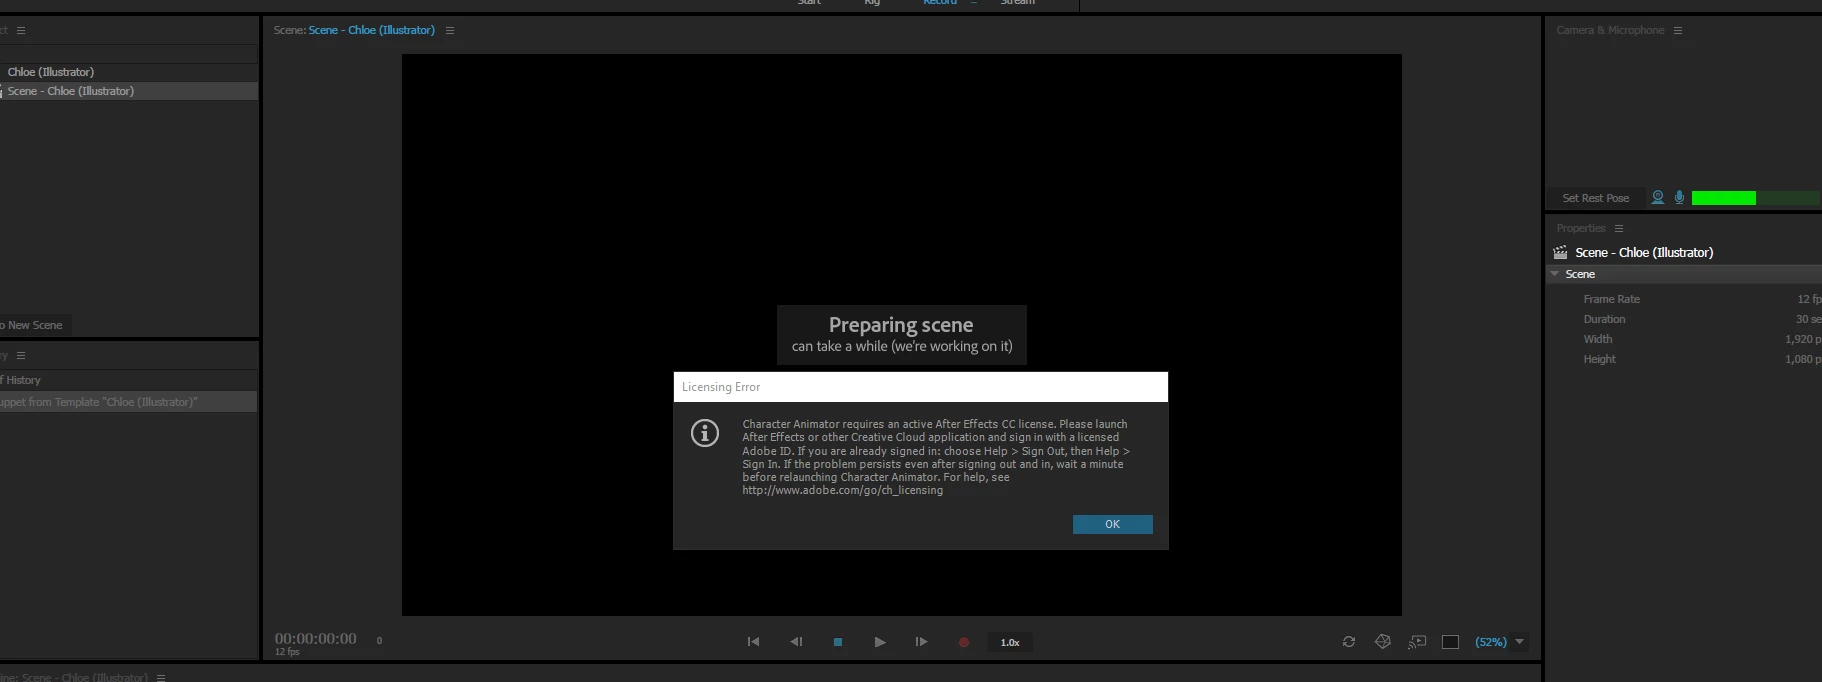Click the Licensing Error title bar

921,387
